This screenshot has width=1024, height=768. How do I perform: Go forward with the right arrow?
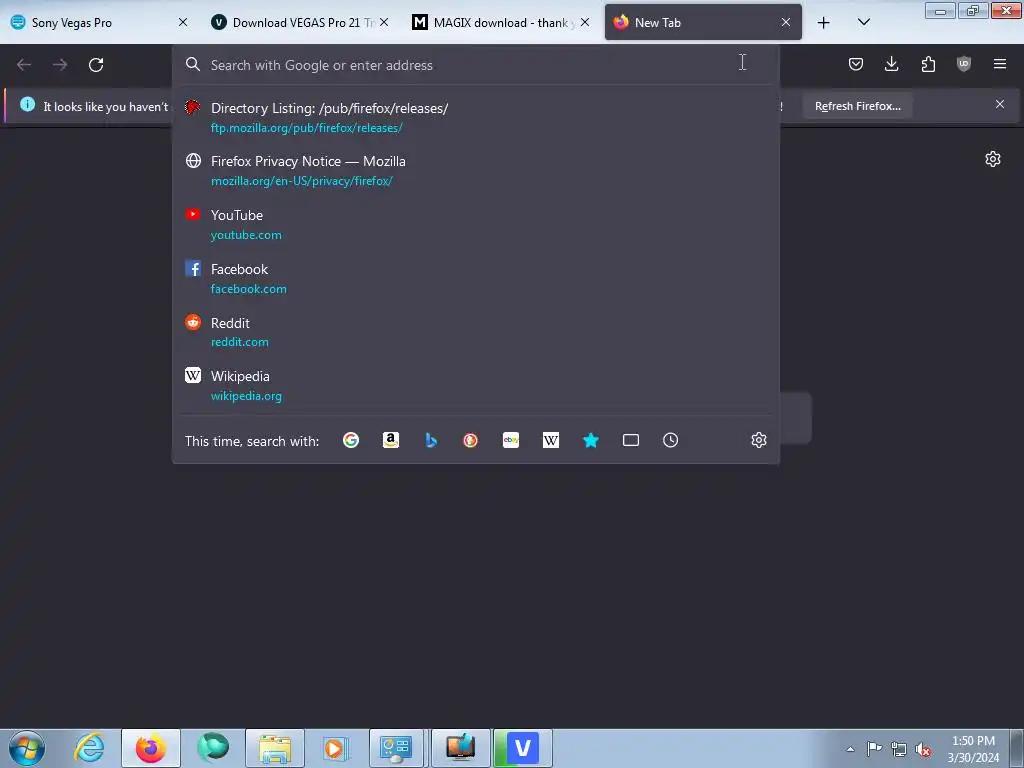(60, 65)
